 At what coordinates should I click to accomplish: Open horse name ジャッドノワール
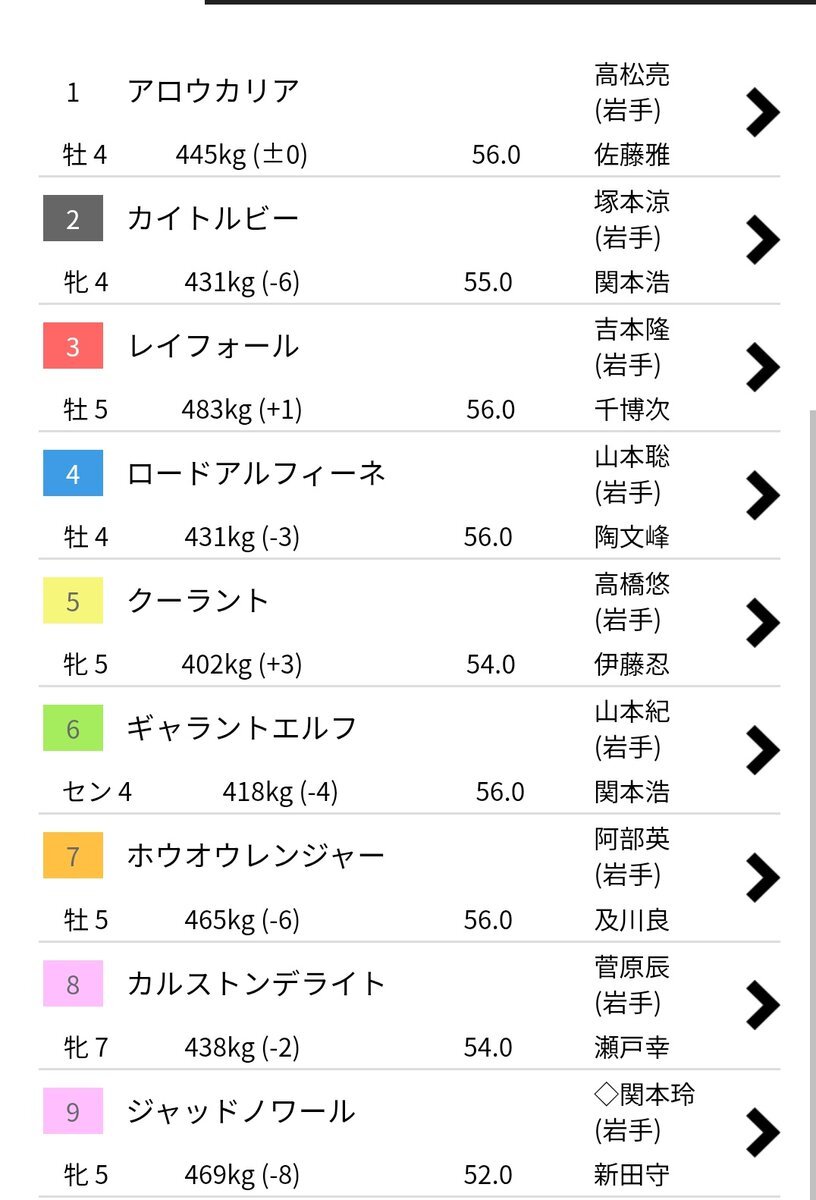click(x=241, y=1111)
